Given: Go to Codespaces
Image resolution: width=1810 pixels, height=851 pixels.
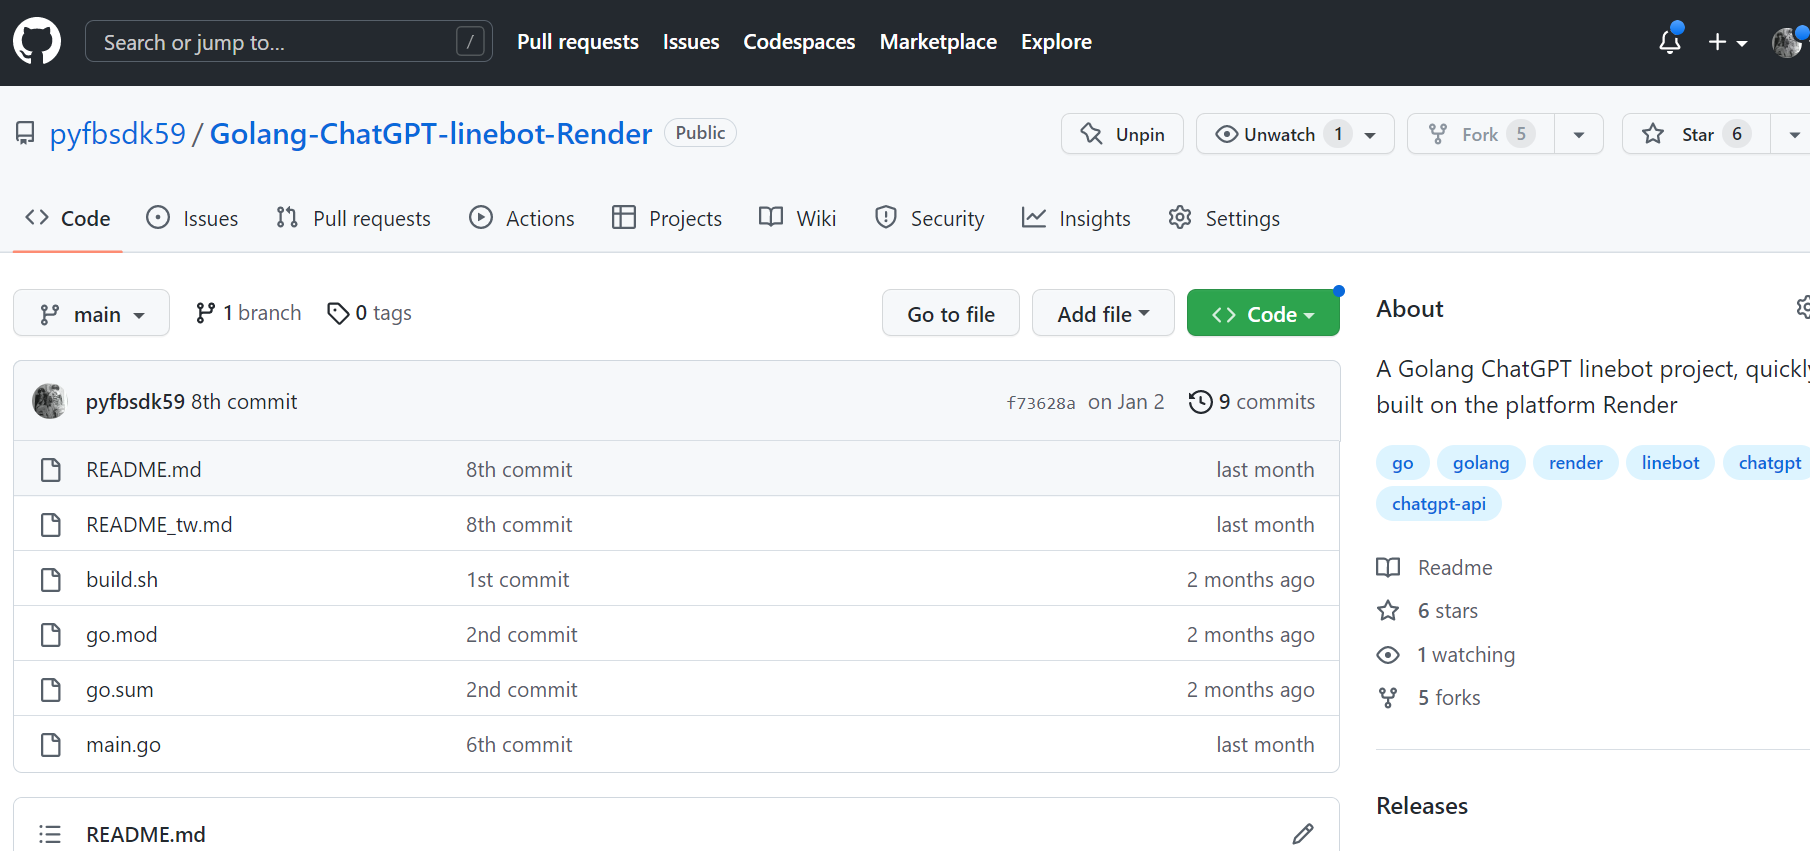Looking at the screenshot, I should (x=799, y=42).
